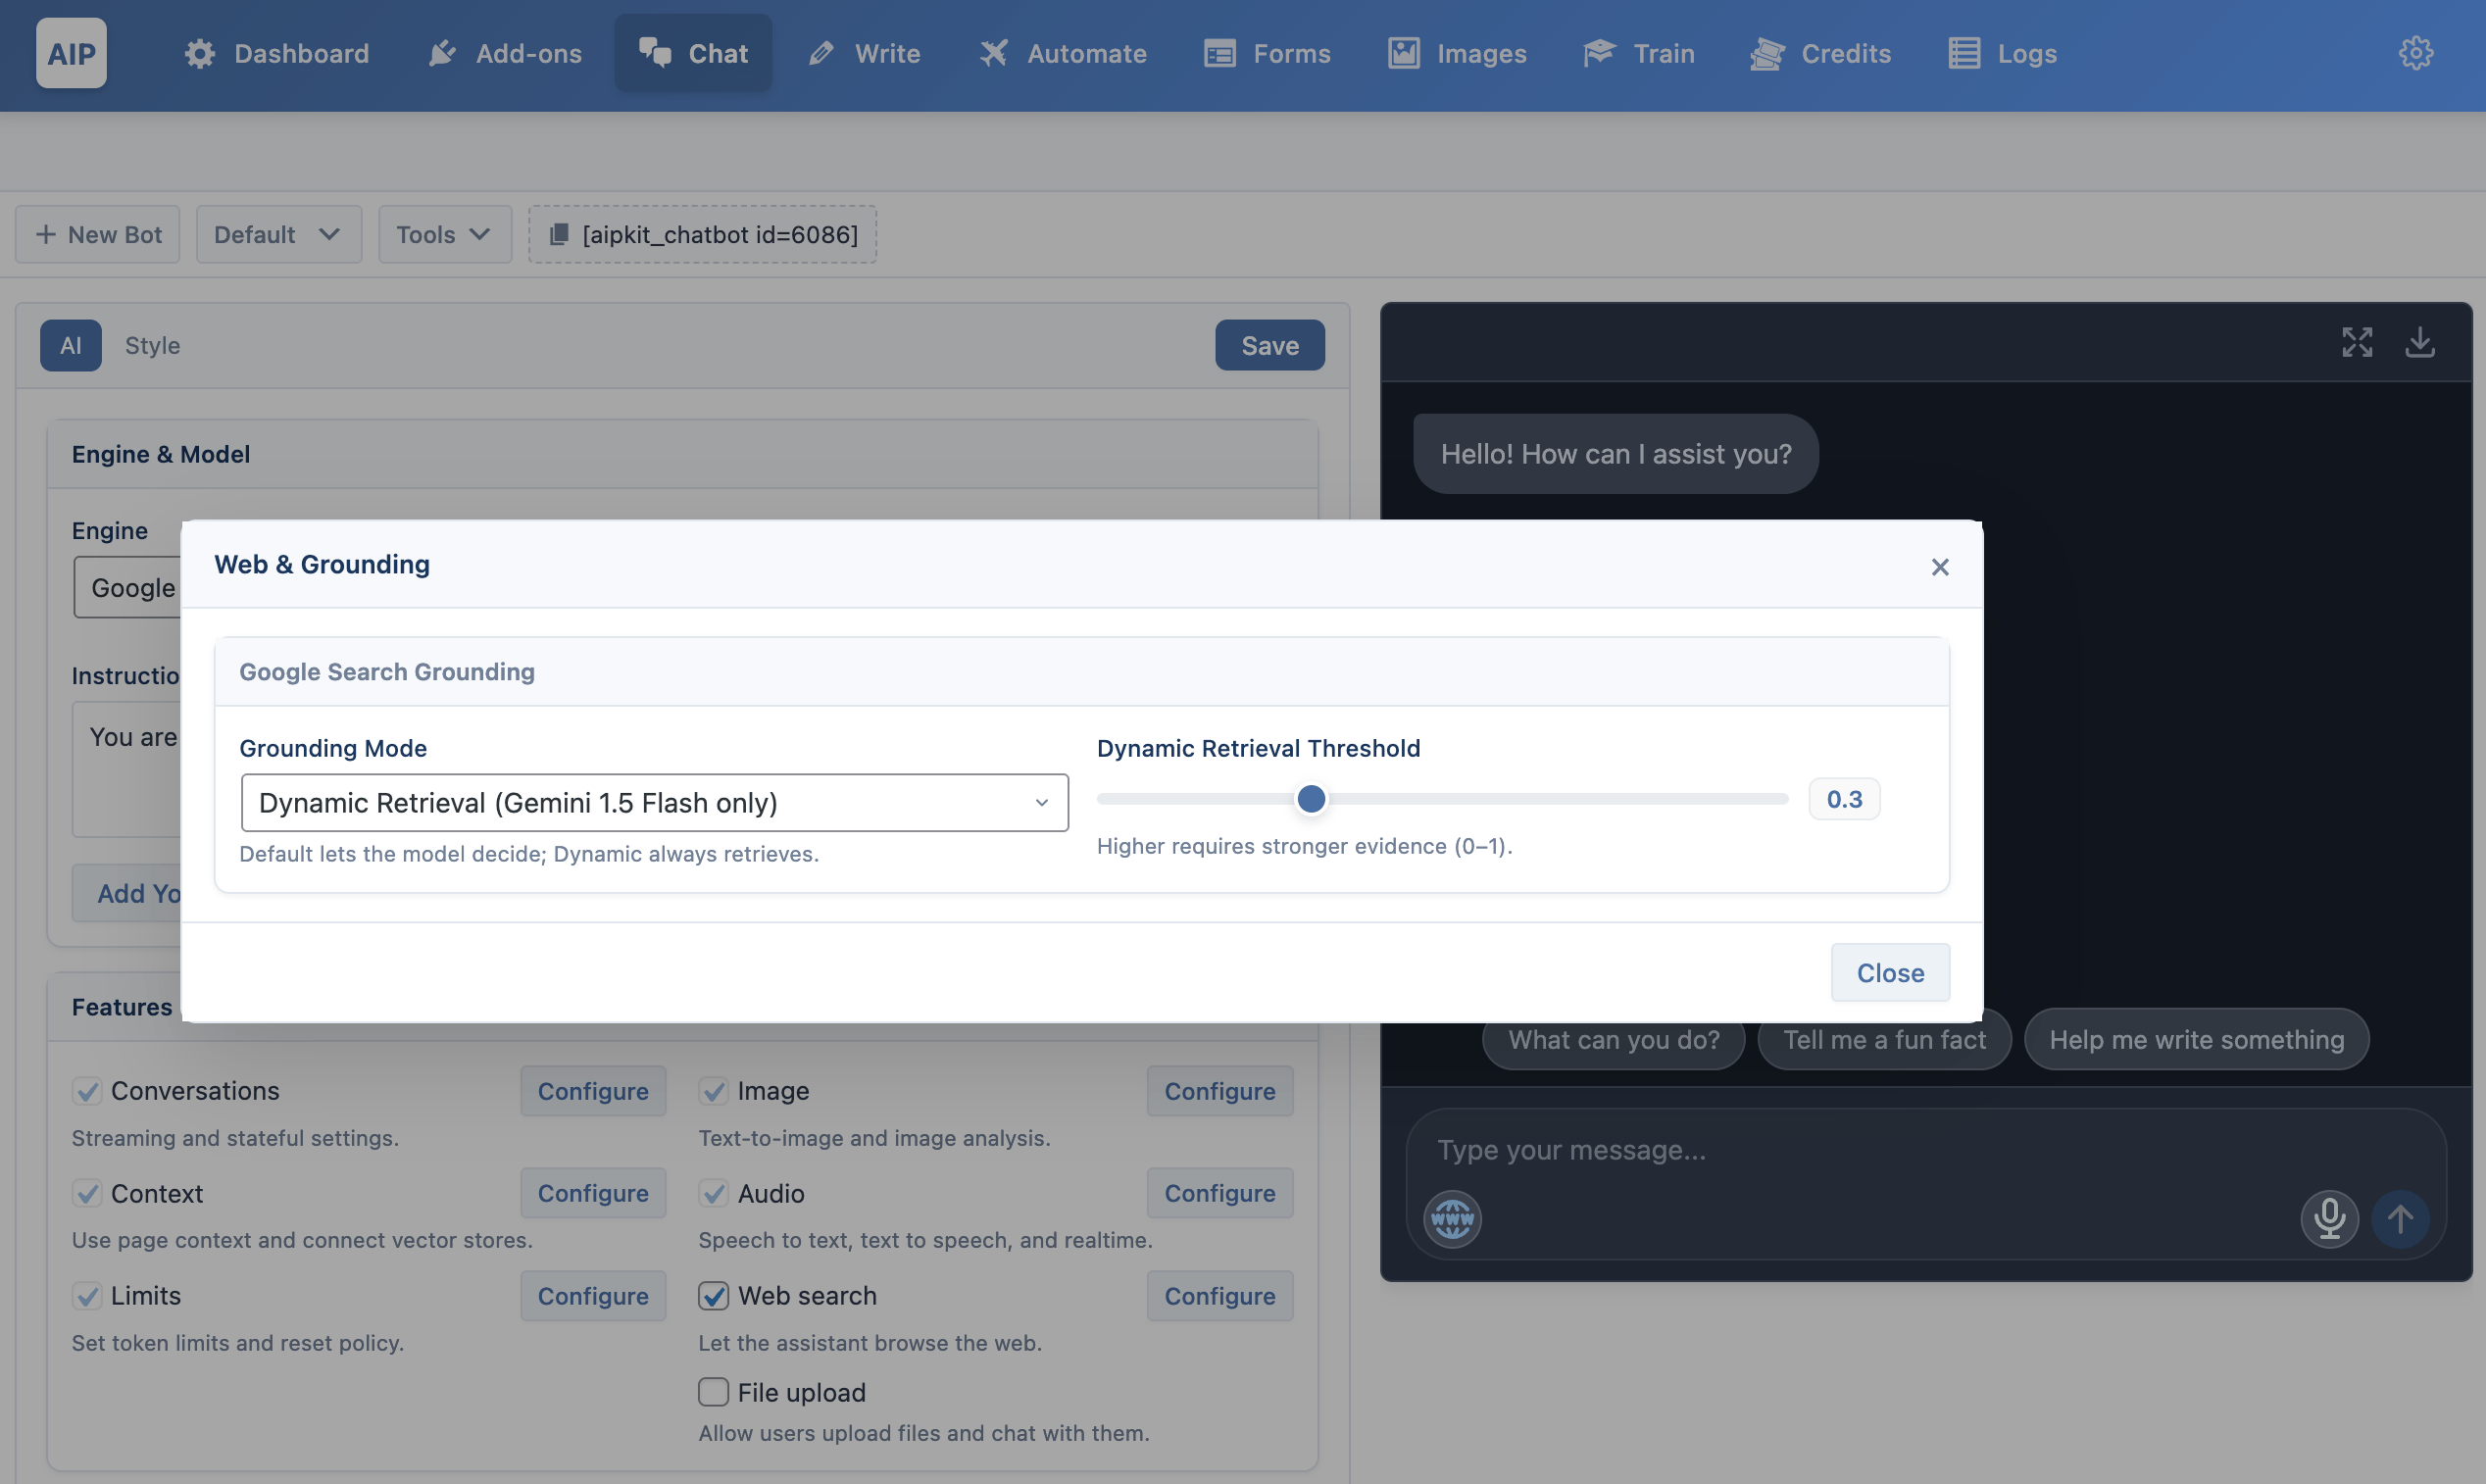
Task: Copy the aipkit_chatbot id=6086 shortcode
Action: (702, 234)
